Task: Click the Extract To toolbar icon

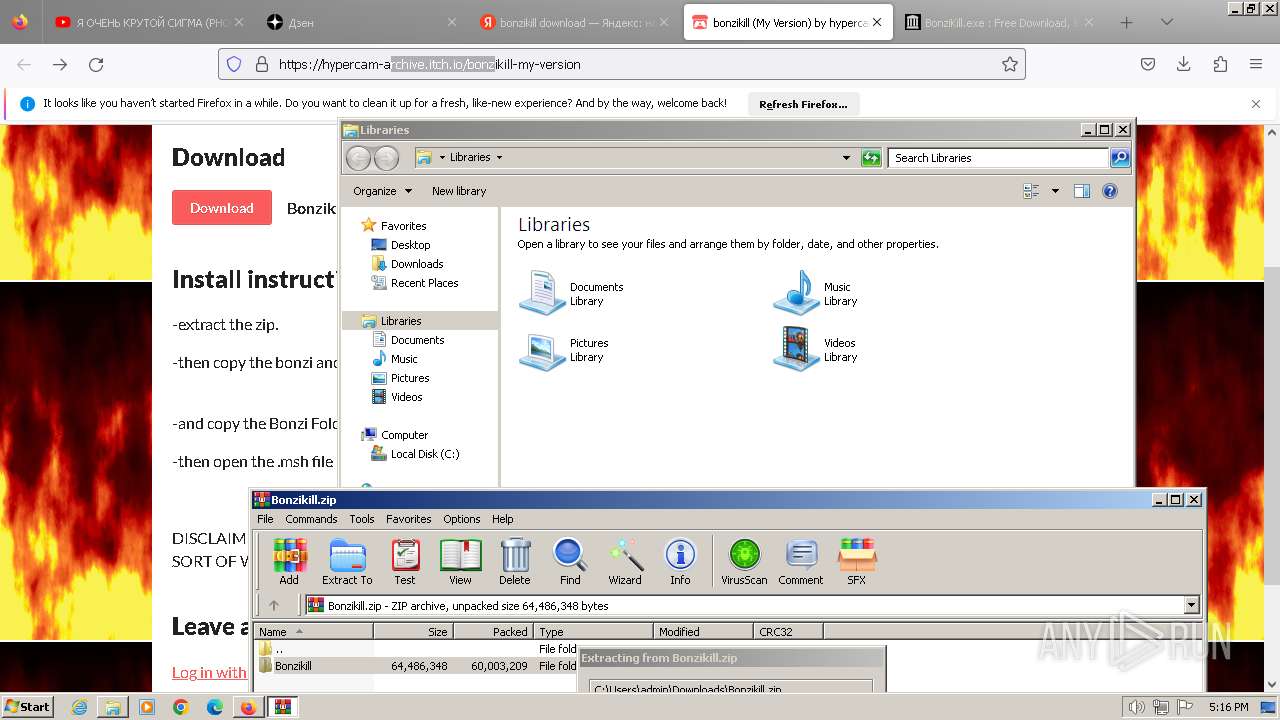Action: (347, 561)
